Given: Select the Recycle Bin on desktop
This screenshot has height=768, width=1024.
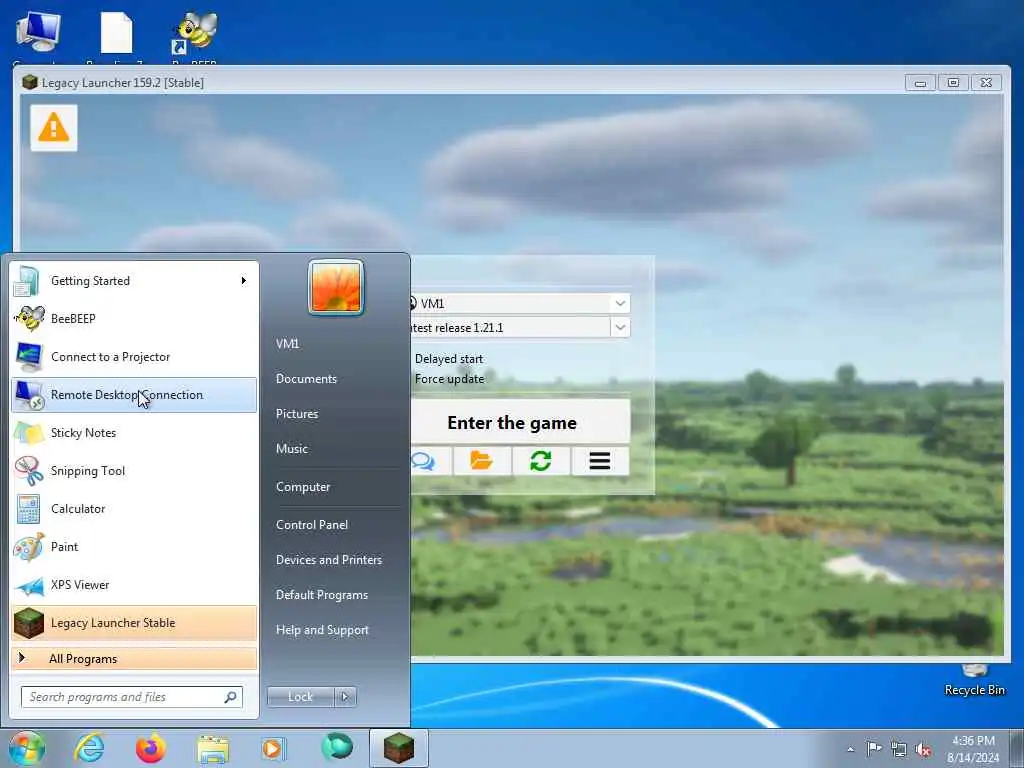Looking at the screenshot, I should (x=974, y=682).
